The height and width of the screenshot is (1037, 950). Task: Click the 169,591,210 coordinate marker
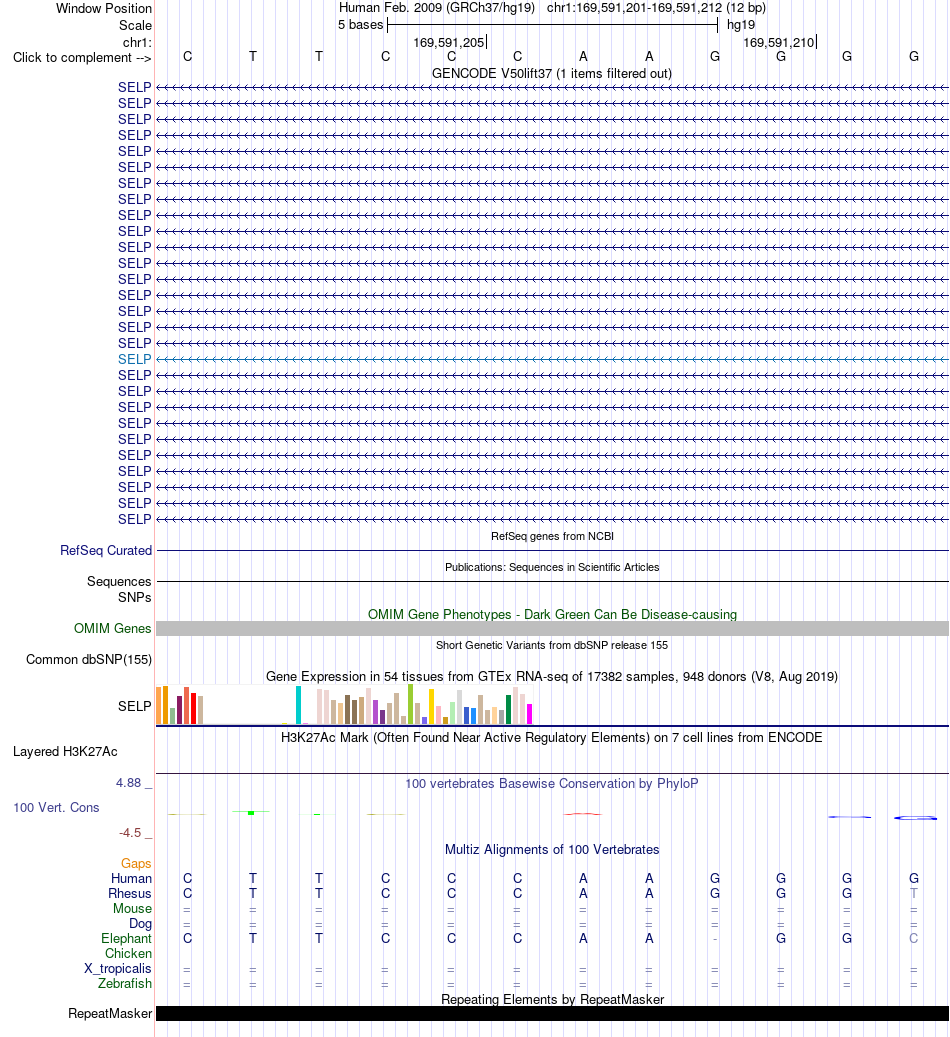779,42
